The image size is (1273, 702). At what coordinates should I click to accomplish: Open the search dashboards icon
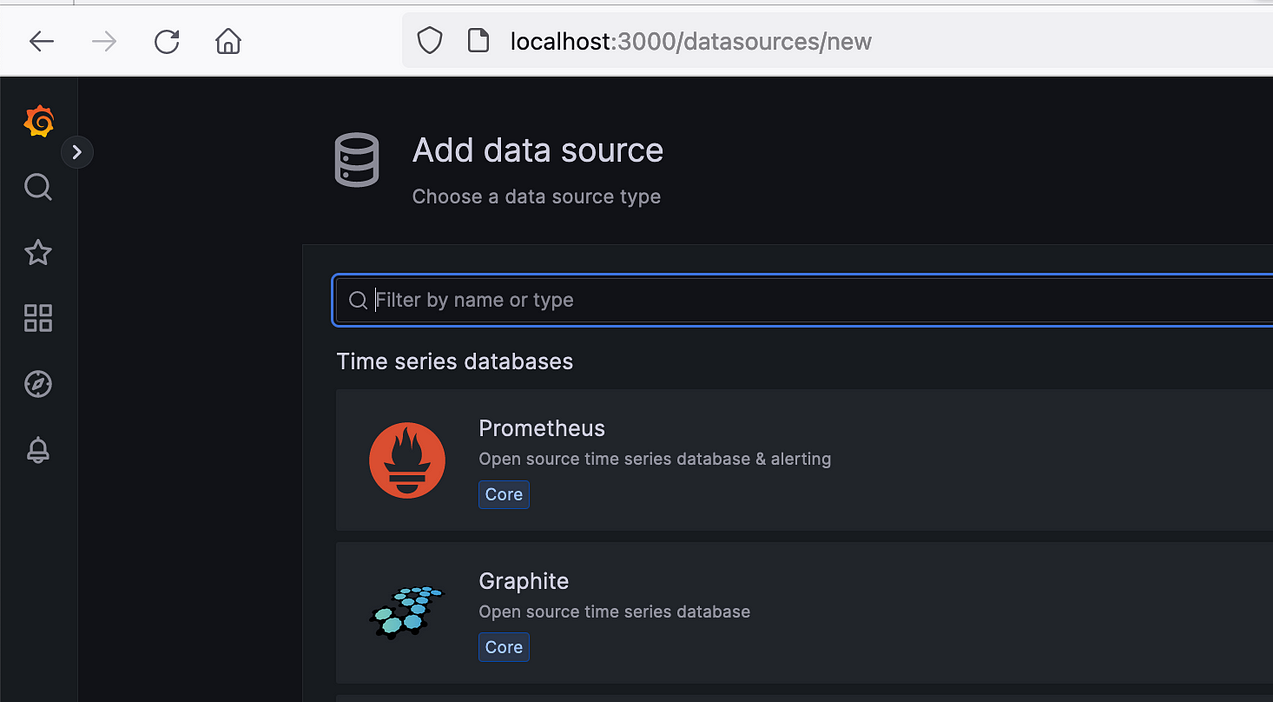tap(38, 187)
